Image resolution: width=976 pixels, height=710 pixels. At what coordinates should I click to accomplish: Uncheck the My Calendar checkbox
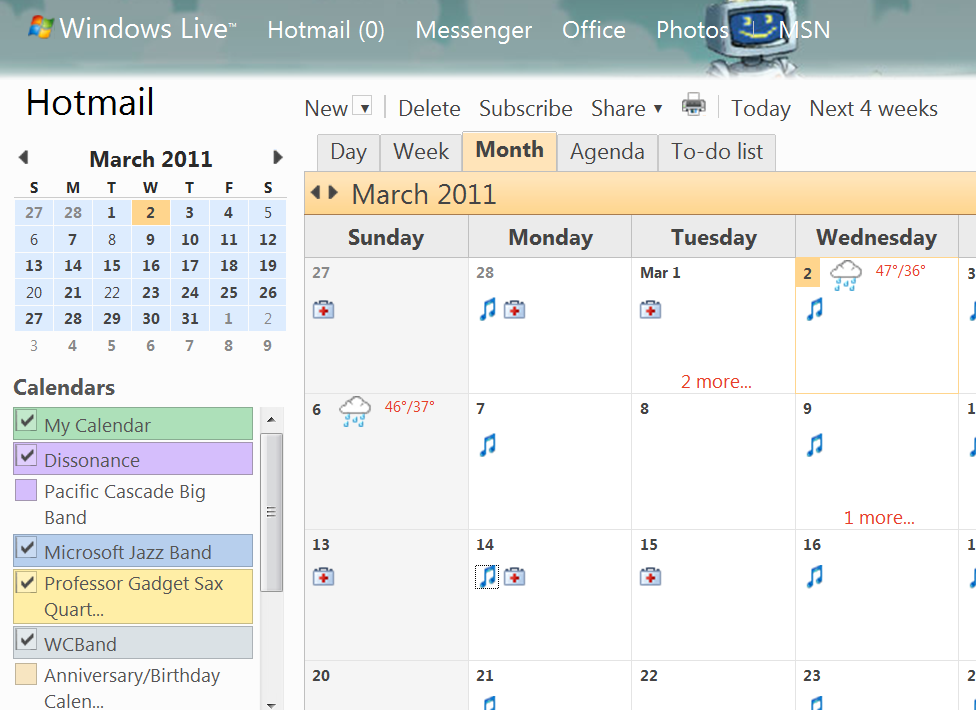coord(27,422)
